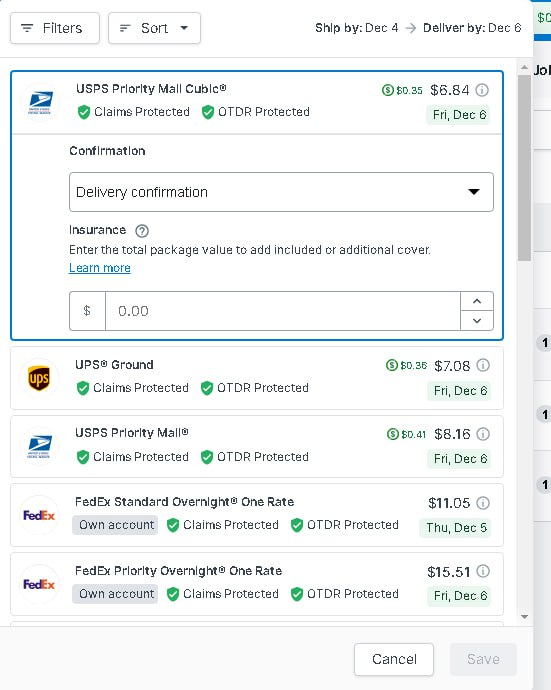Click the UPS logo on the Ground rate
Viewport: 551px width, 690px height.
(x=39, y=378)
